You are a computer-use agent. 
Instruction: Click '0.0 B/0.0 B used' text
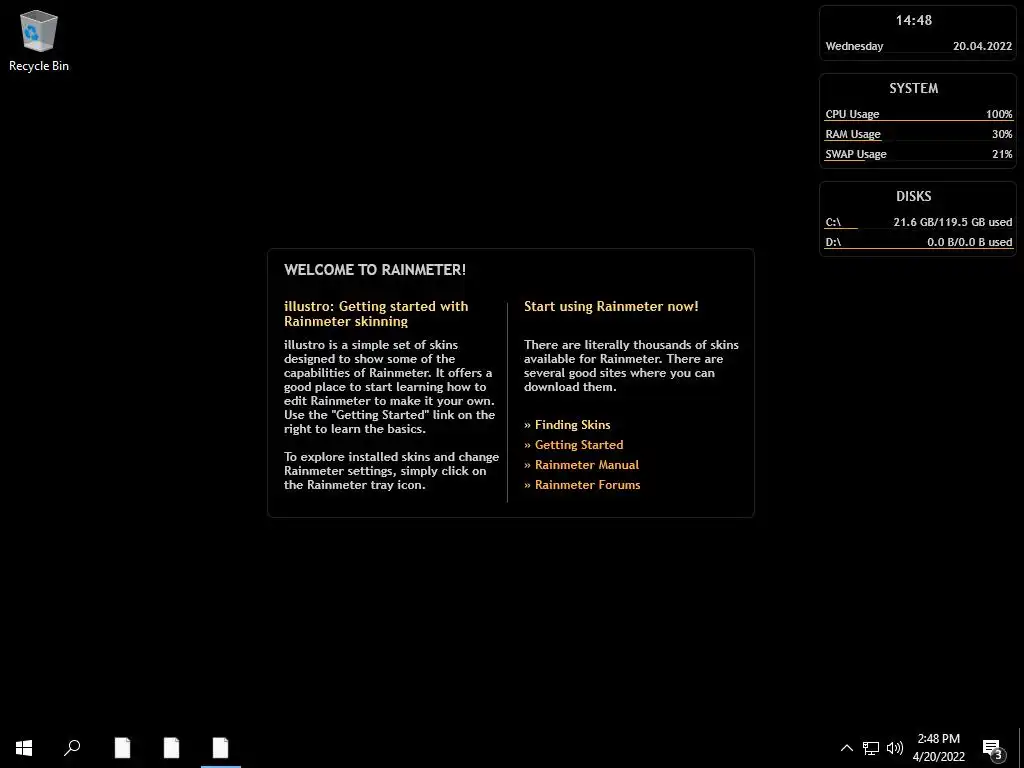970,242
